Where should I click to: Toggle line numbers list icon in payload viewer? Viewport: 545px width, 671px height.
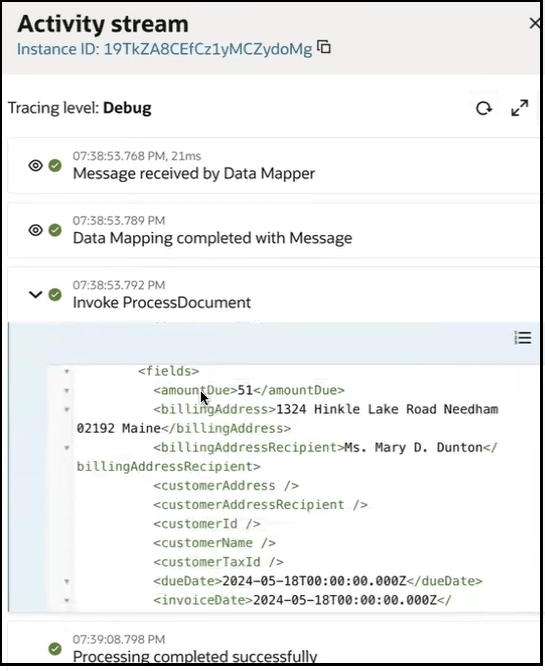click(x=522, y=338)
